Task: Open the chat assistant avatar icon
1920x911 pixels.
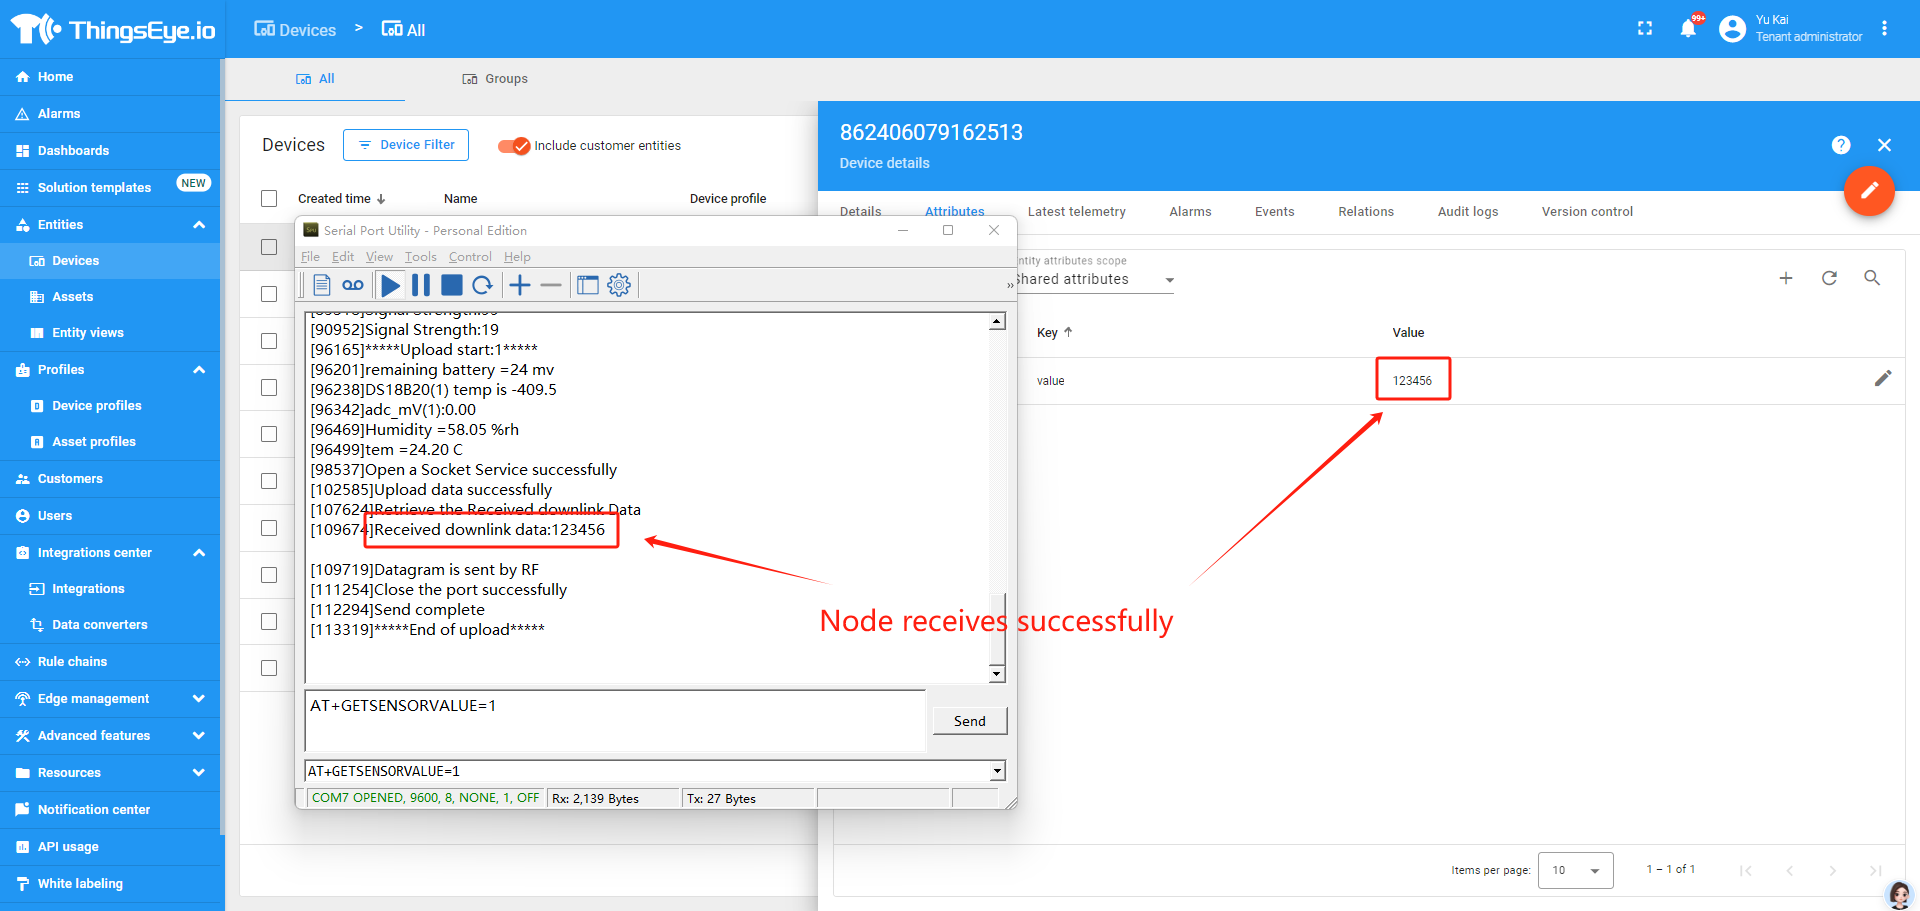Action: click(1899, 894)
